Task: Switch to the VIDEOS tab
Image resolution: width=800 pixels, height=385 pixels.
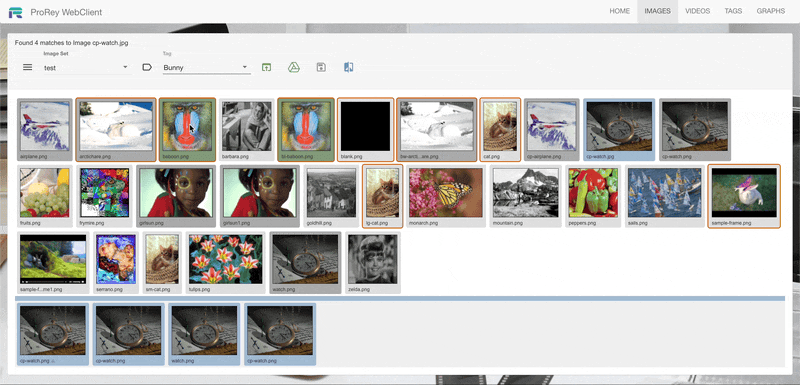Action: [x=697, y=11]
